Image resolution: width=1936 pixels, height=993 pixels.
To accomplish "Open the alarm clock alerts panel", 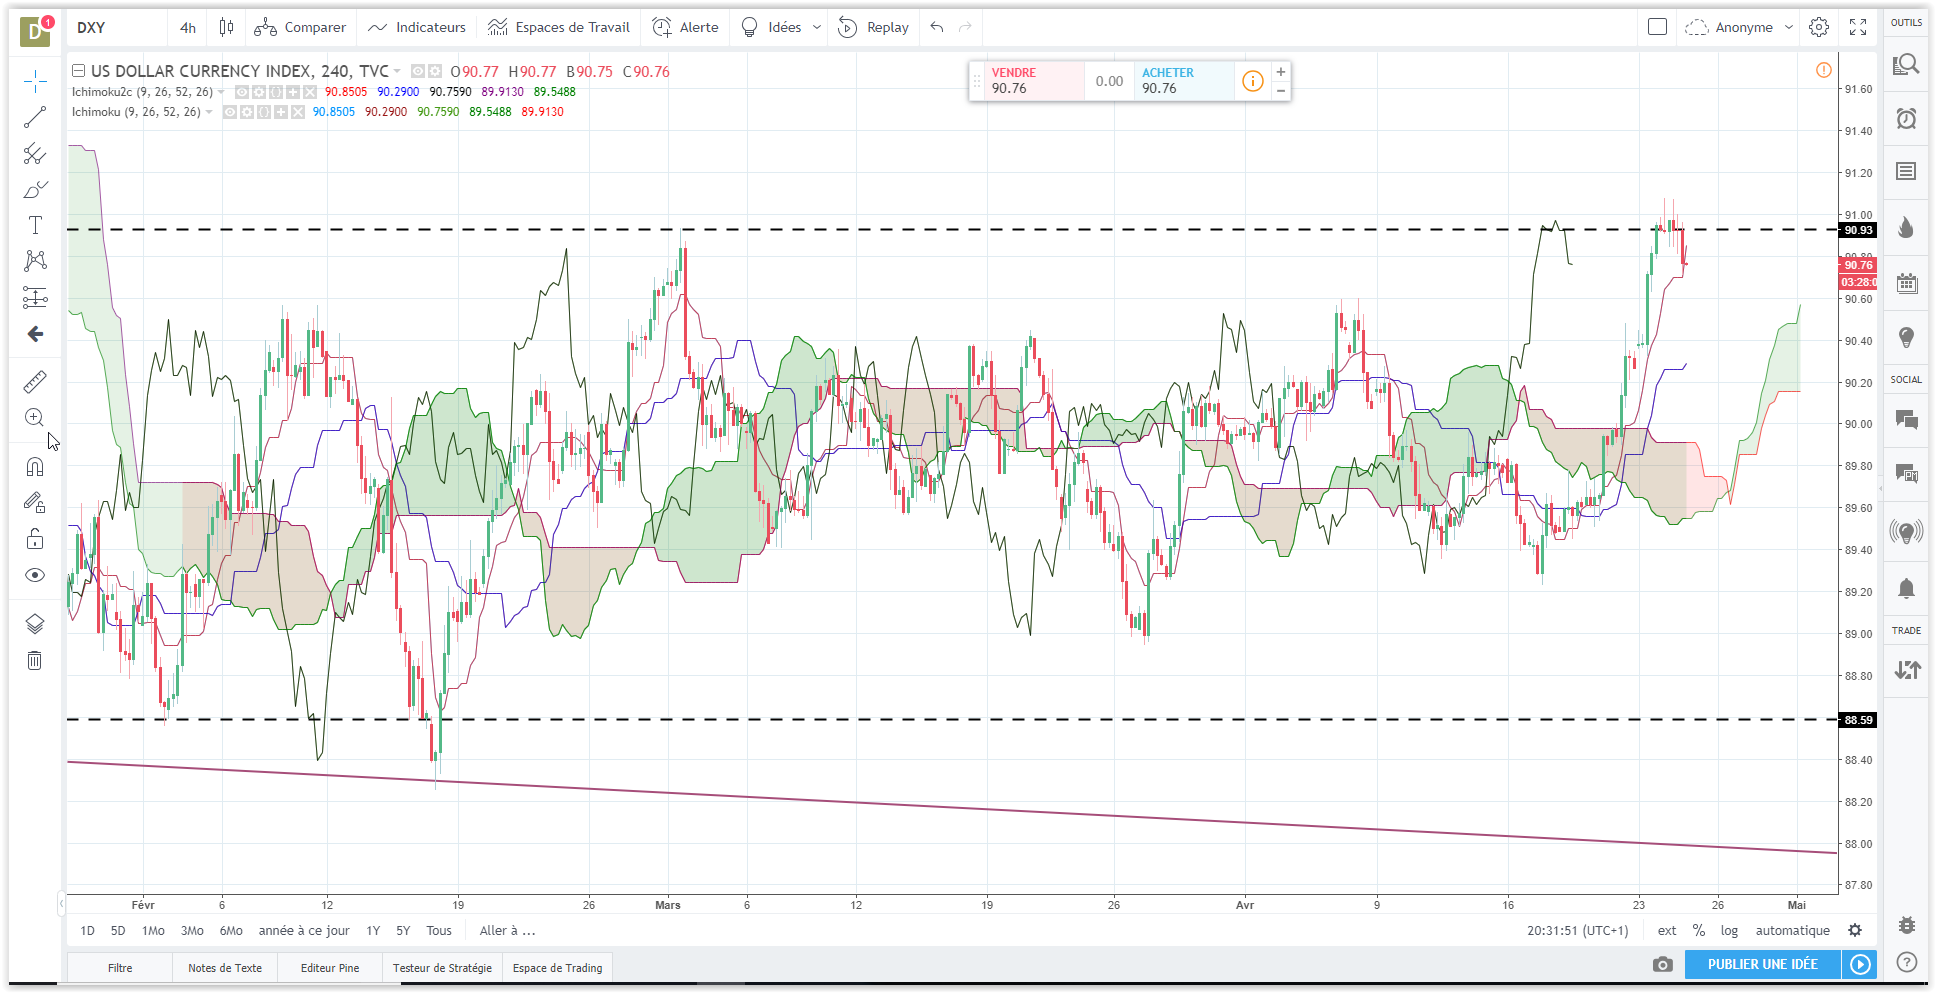I will [1906, 119].
